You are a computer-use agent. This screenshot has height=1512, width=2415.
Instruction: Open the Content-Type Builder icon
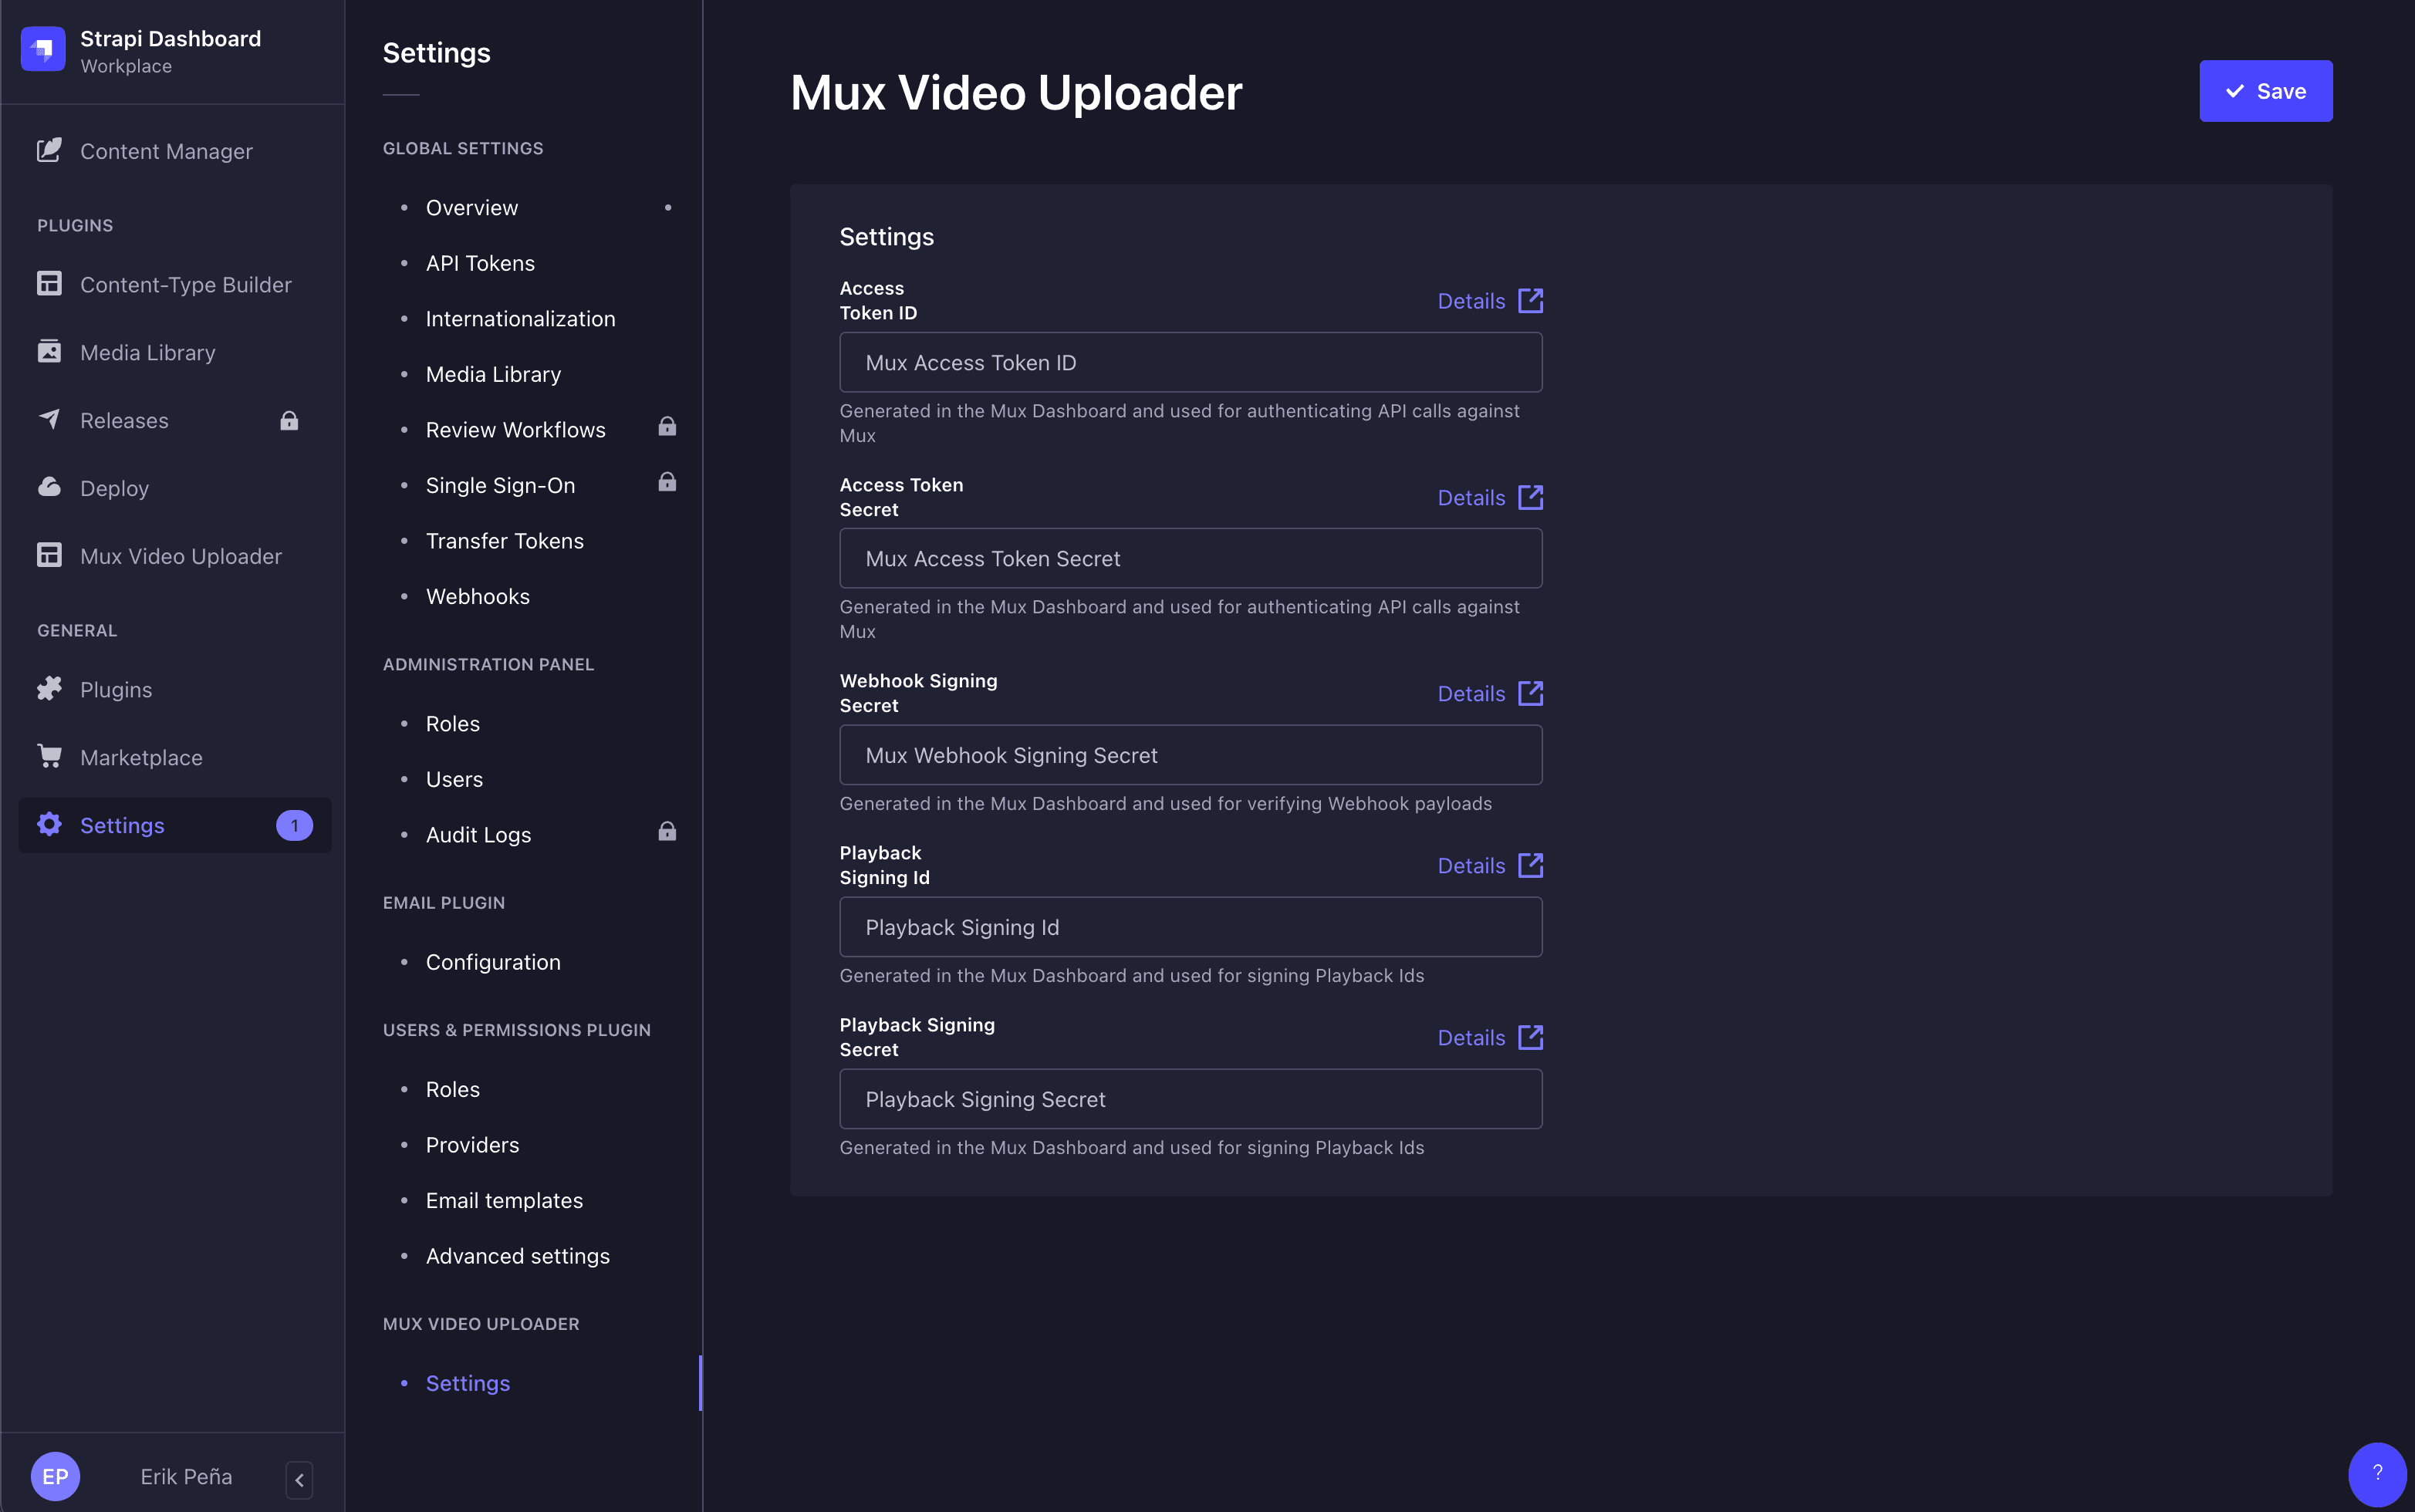[49, 284]
